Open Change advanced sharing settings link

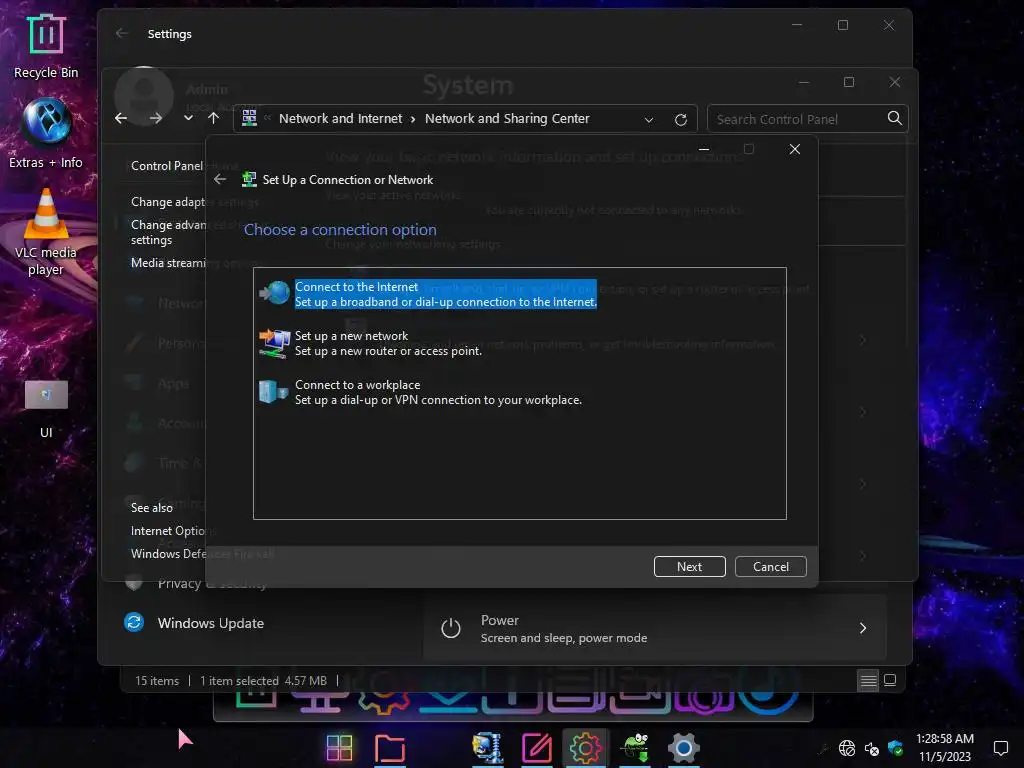point(168,232)
